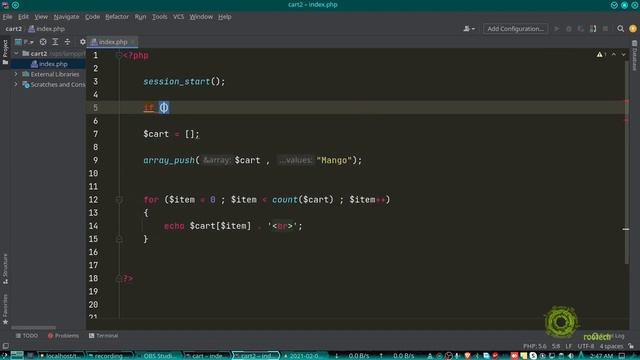Open the Project view type dropdown
This screenshot has width=640, height=360.
(24, 42)
